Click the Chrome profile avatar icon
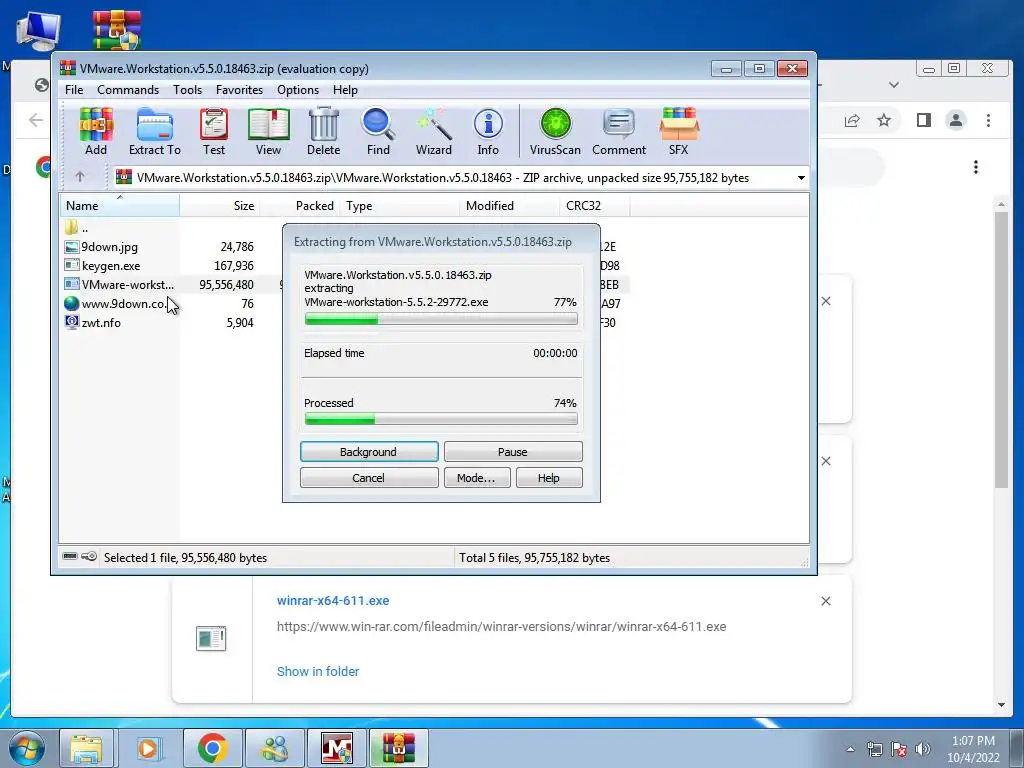The width and height of the screenshot is (1024, 768). click(955, 120)
